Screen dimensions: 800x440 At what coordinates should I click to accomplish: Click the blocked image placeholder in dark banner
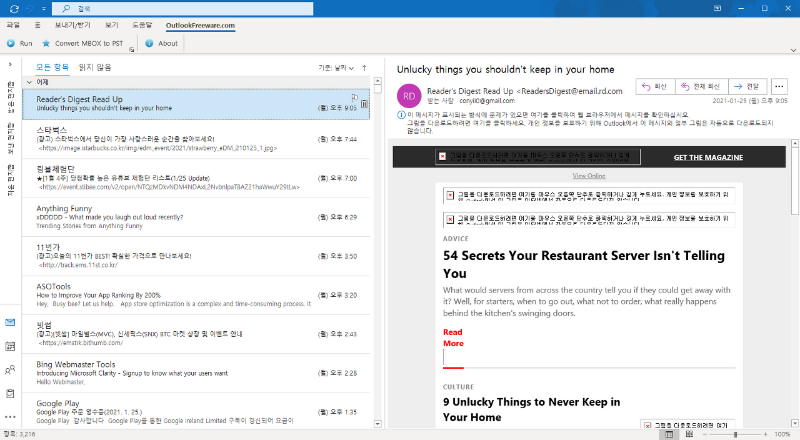538,156
